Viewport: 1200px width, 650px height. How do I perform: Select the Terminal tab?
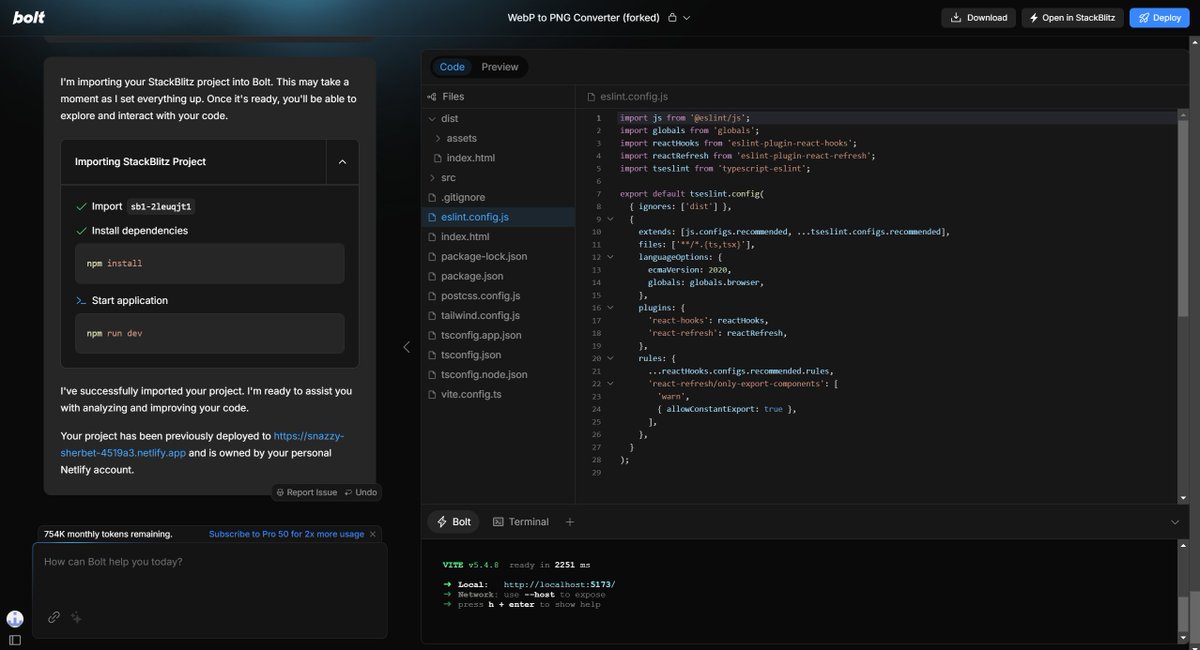[528, 521]
